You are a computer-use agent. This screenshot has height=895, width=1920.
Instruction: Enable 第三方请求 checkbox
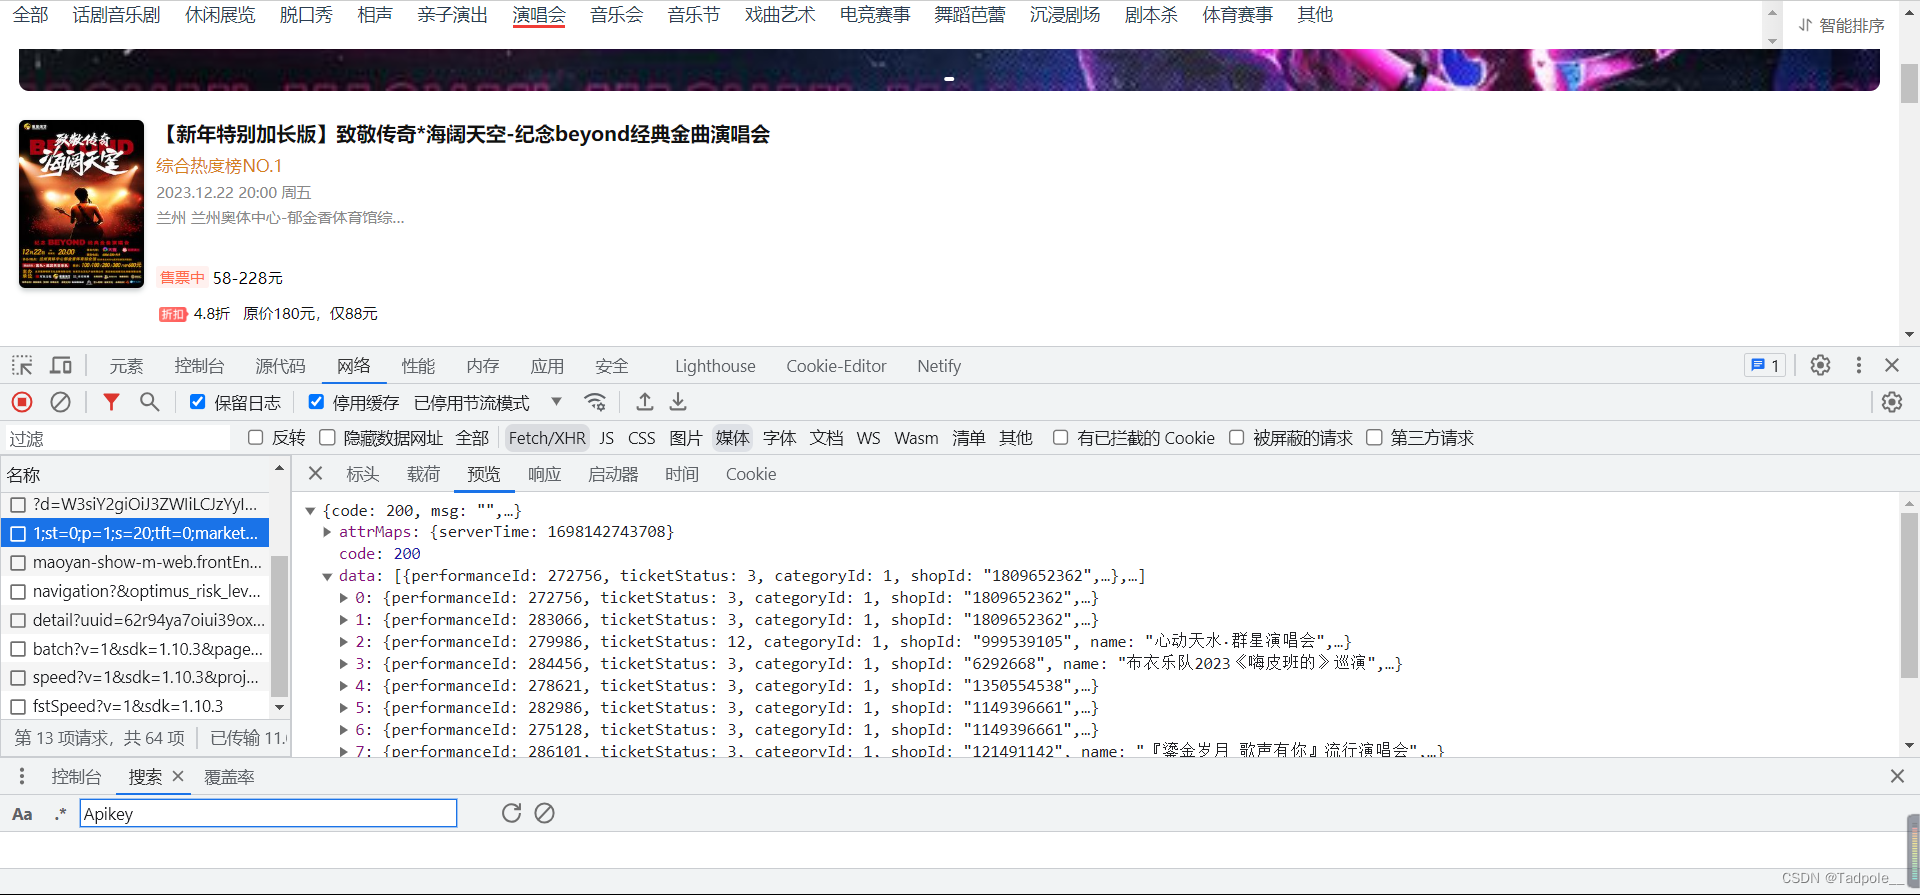[x=1374, y=438]
